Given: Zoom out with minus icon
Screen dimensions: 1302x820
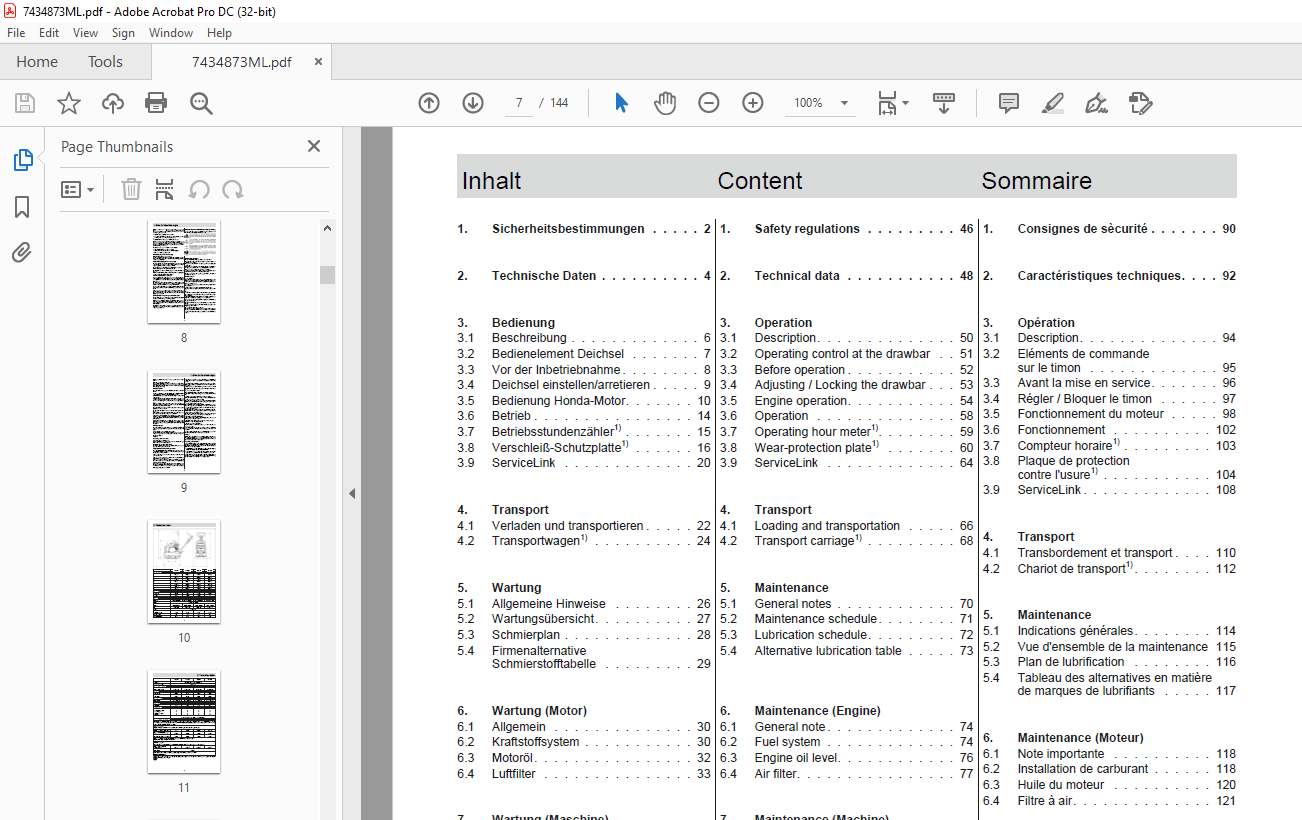Looking at the screenshot, I should [x=709, y=103].
